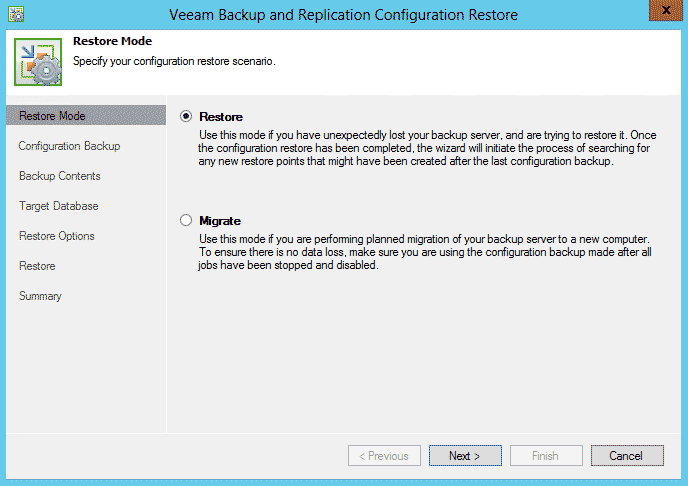
Task: Click the Cancel button
Action: click(627, 456)
